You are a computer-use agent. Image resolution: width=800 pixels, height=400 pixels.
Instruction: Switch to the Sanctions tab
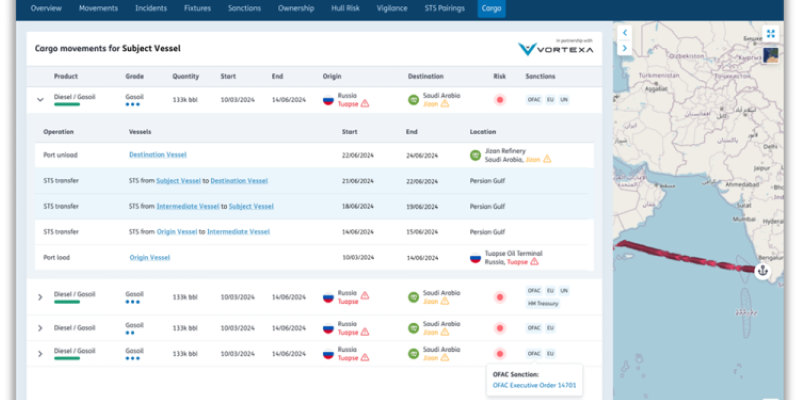point(246,9)
